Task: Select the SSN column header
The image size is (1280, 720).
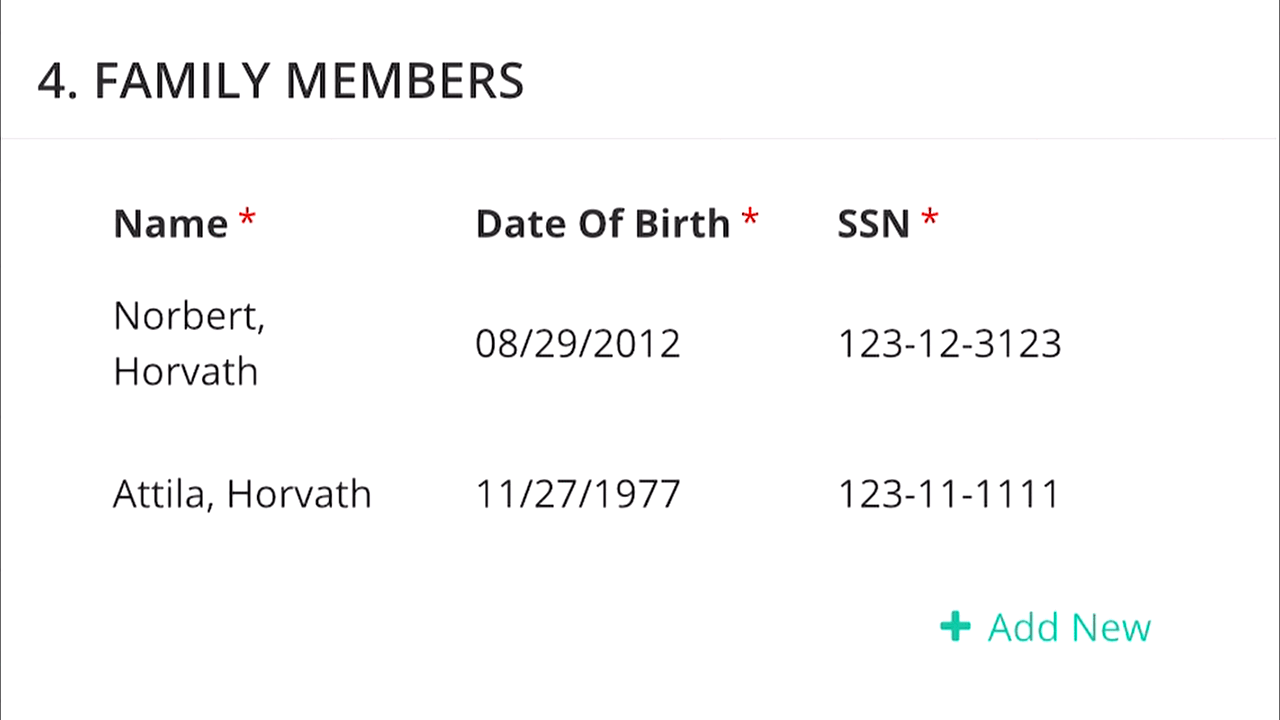Action: pyautogui.click(x=873, y=223)
